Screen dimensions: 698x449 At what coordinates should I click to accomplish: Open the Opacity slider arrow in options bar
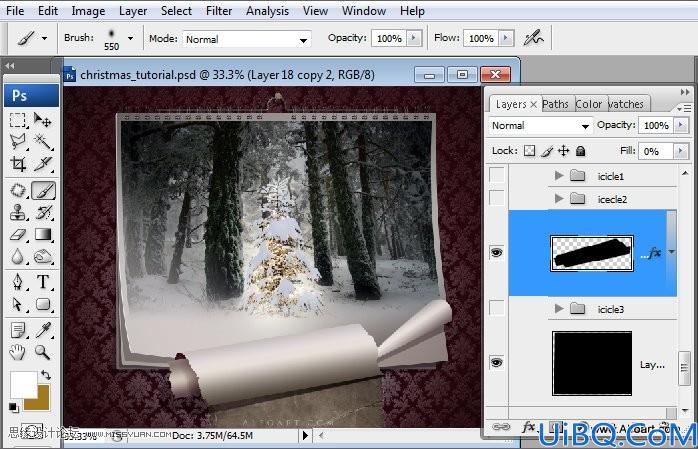414,38
